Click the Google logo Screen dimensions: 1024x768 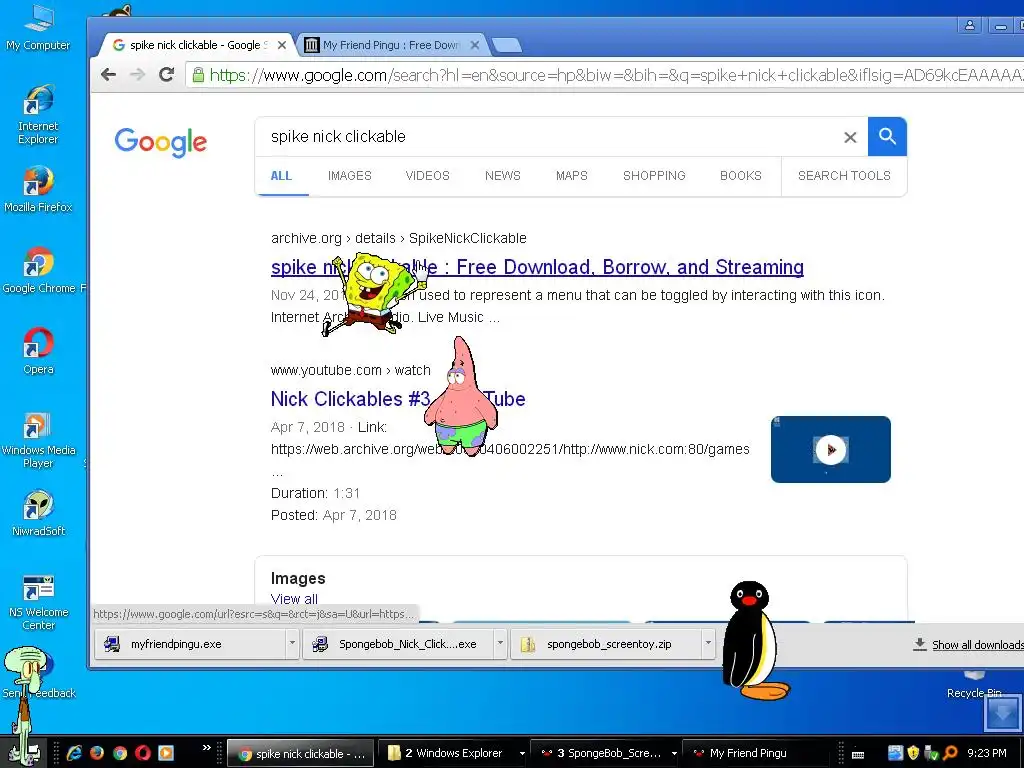[x=161, y=142]
